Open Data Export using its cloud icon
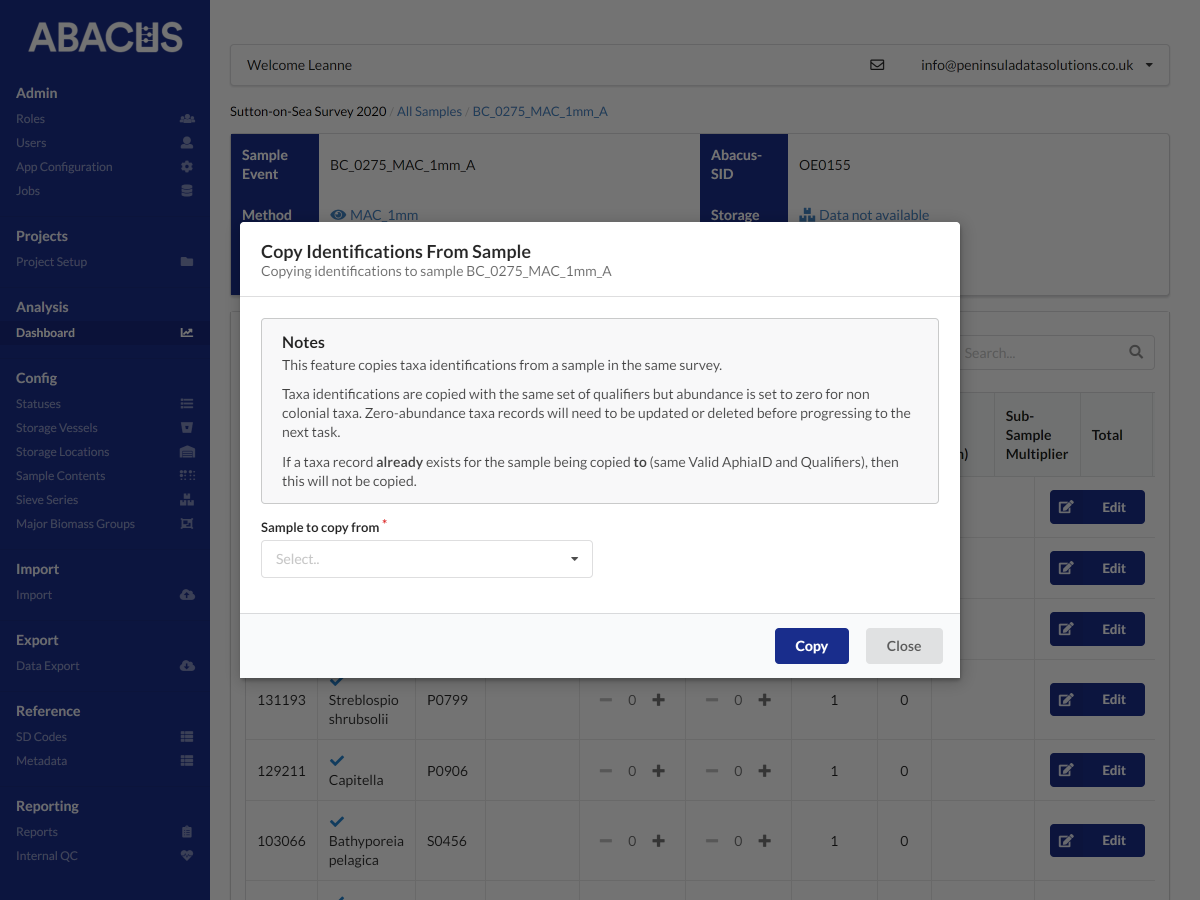 tap(187, 665)
